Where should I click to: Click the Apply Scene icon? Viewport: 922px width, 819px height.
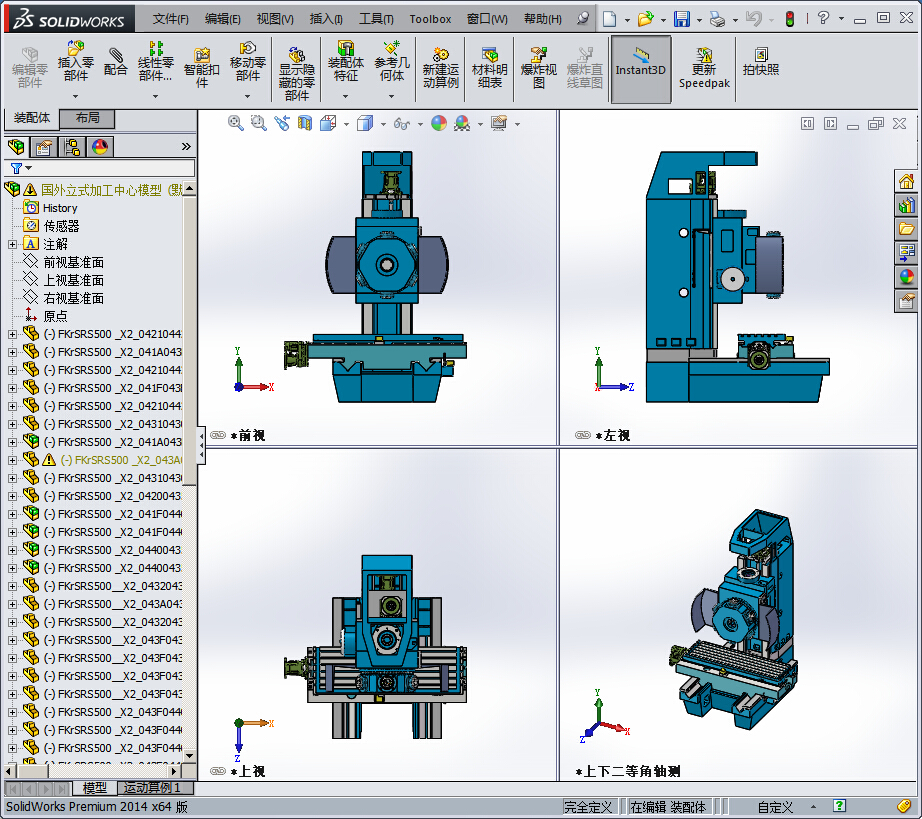pyautogui.click(x=462, y=123)
